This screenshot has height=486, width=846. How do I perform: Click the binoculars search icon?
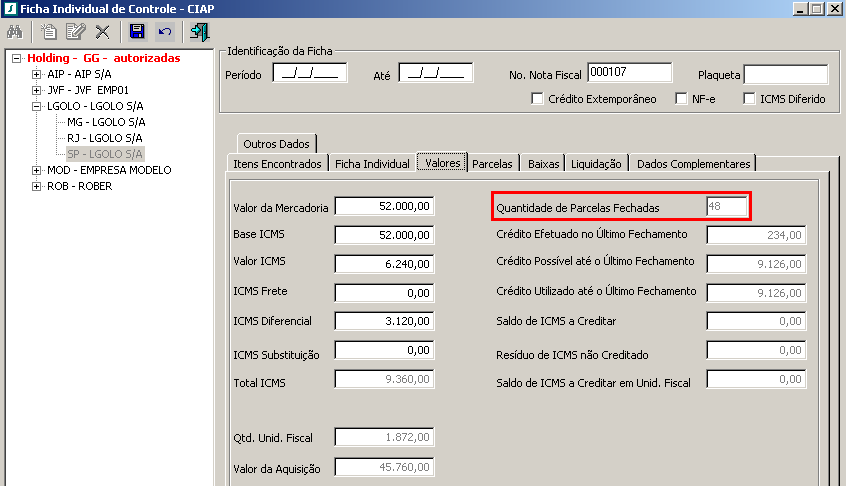click(14, 32)
